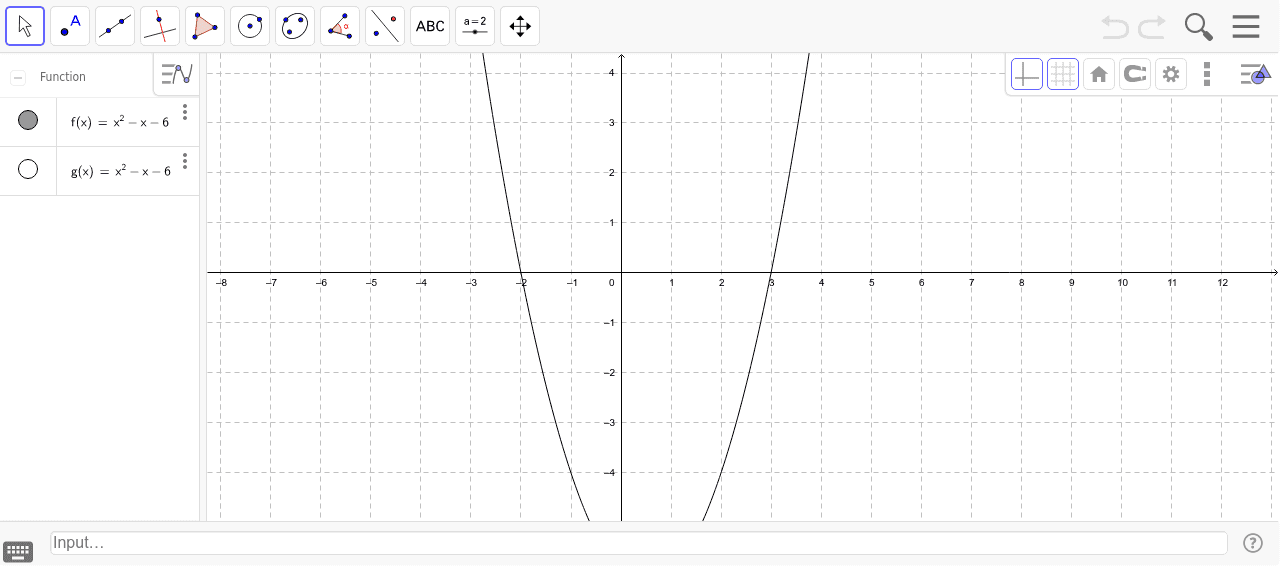Viewport: 1280px width, 566px height.
Task: Show function g(x) using its visibility circle
Action: click(28, 170)
